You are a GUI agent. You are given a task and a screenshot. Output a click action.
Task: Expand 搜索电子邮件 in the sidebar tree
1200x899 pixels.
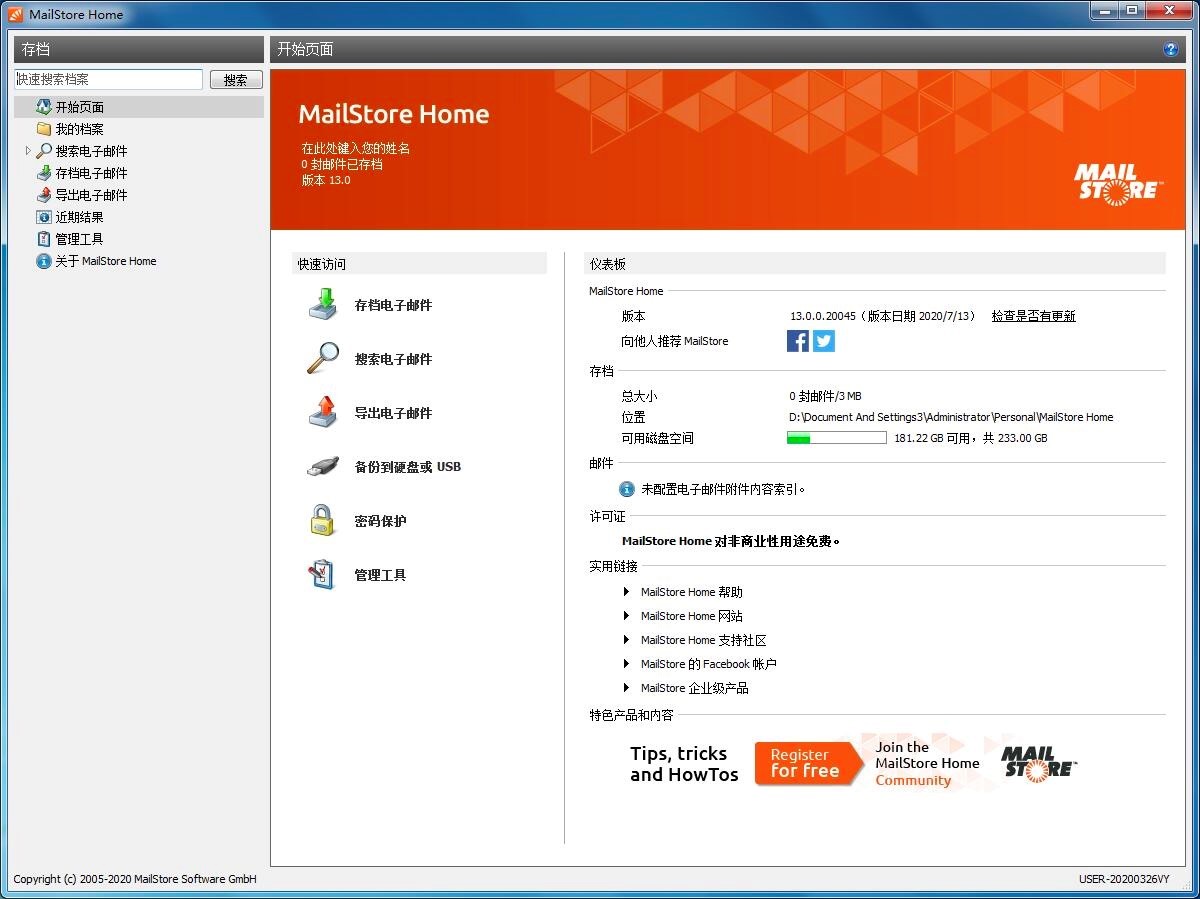[x=26, y=150]
